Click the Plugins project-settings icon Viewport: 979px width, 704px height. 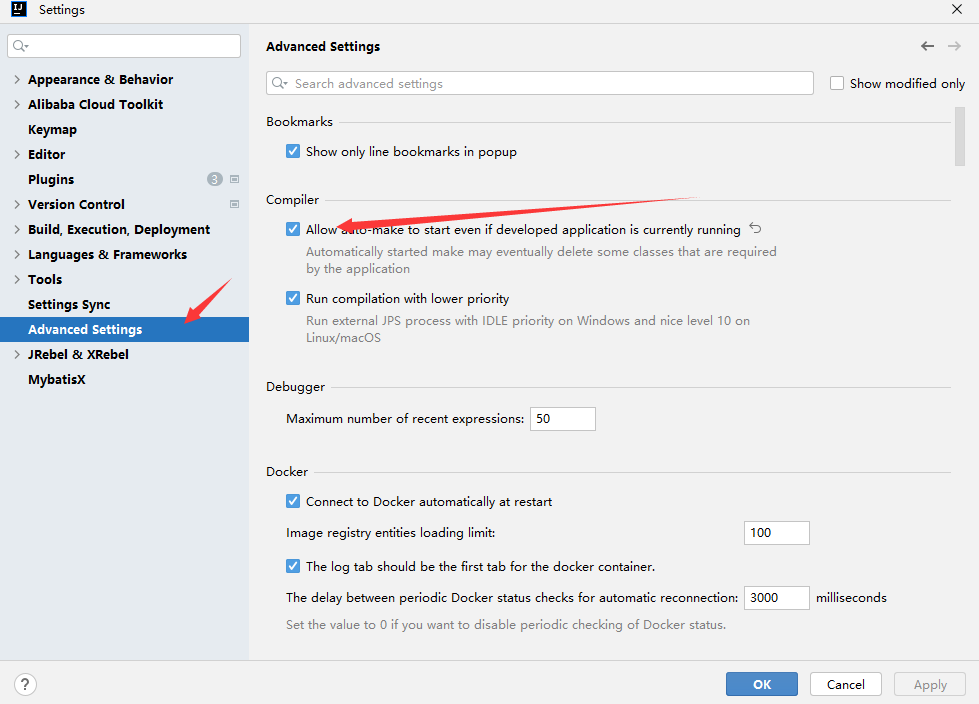coord(235,179)
